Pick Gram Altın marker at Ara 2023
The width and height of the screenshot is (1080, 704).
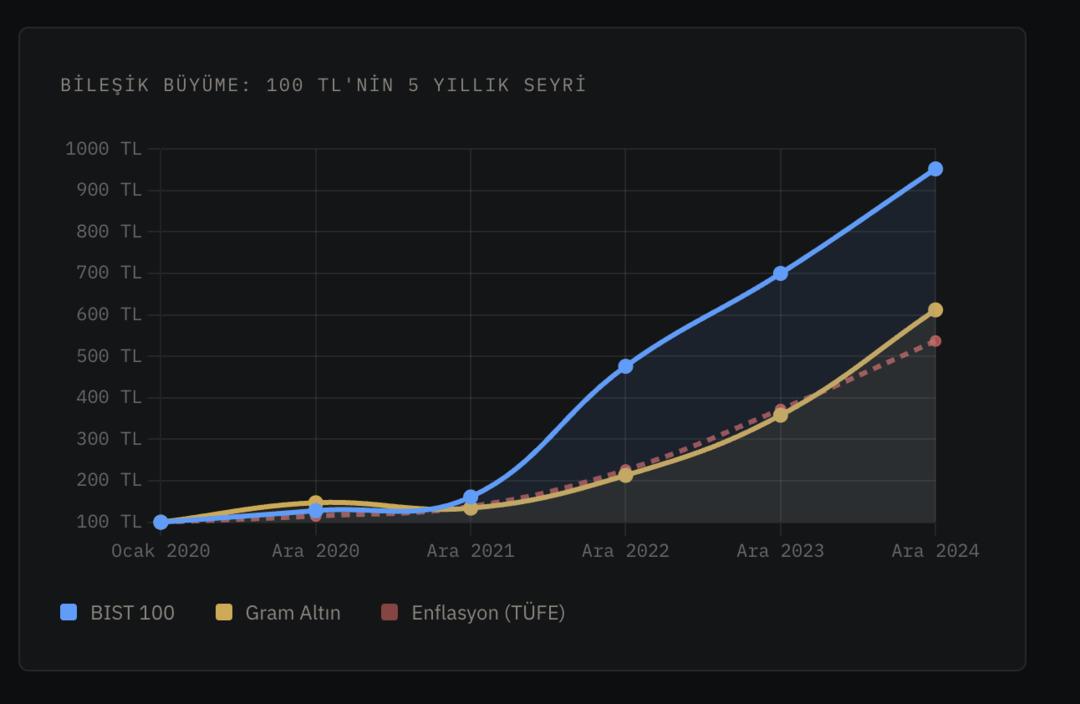click(780, 415)
